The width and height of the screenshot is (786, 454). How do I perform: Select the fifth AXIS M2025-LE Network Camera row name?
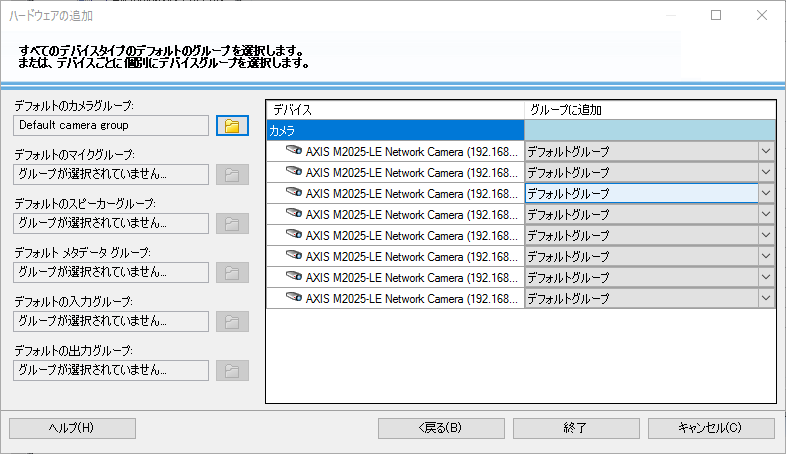(x=411, y=236)
